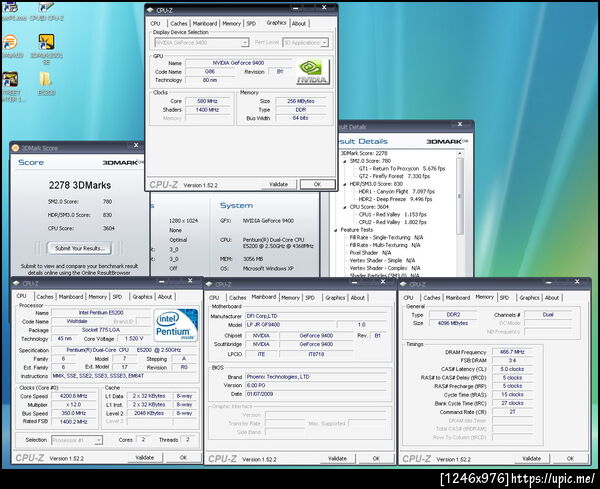Select 'HDR1 - Canyon Flight' row
The height and width of the screenshot is (489, 600).
396,192
